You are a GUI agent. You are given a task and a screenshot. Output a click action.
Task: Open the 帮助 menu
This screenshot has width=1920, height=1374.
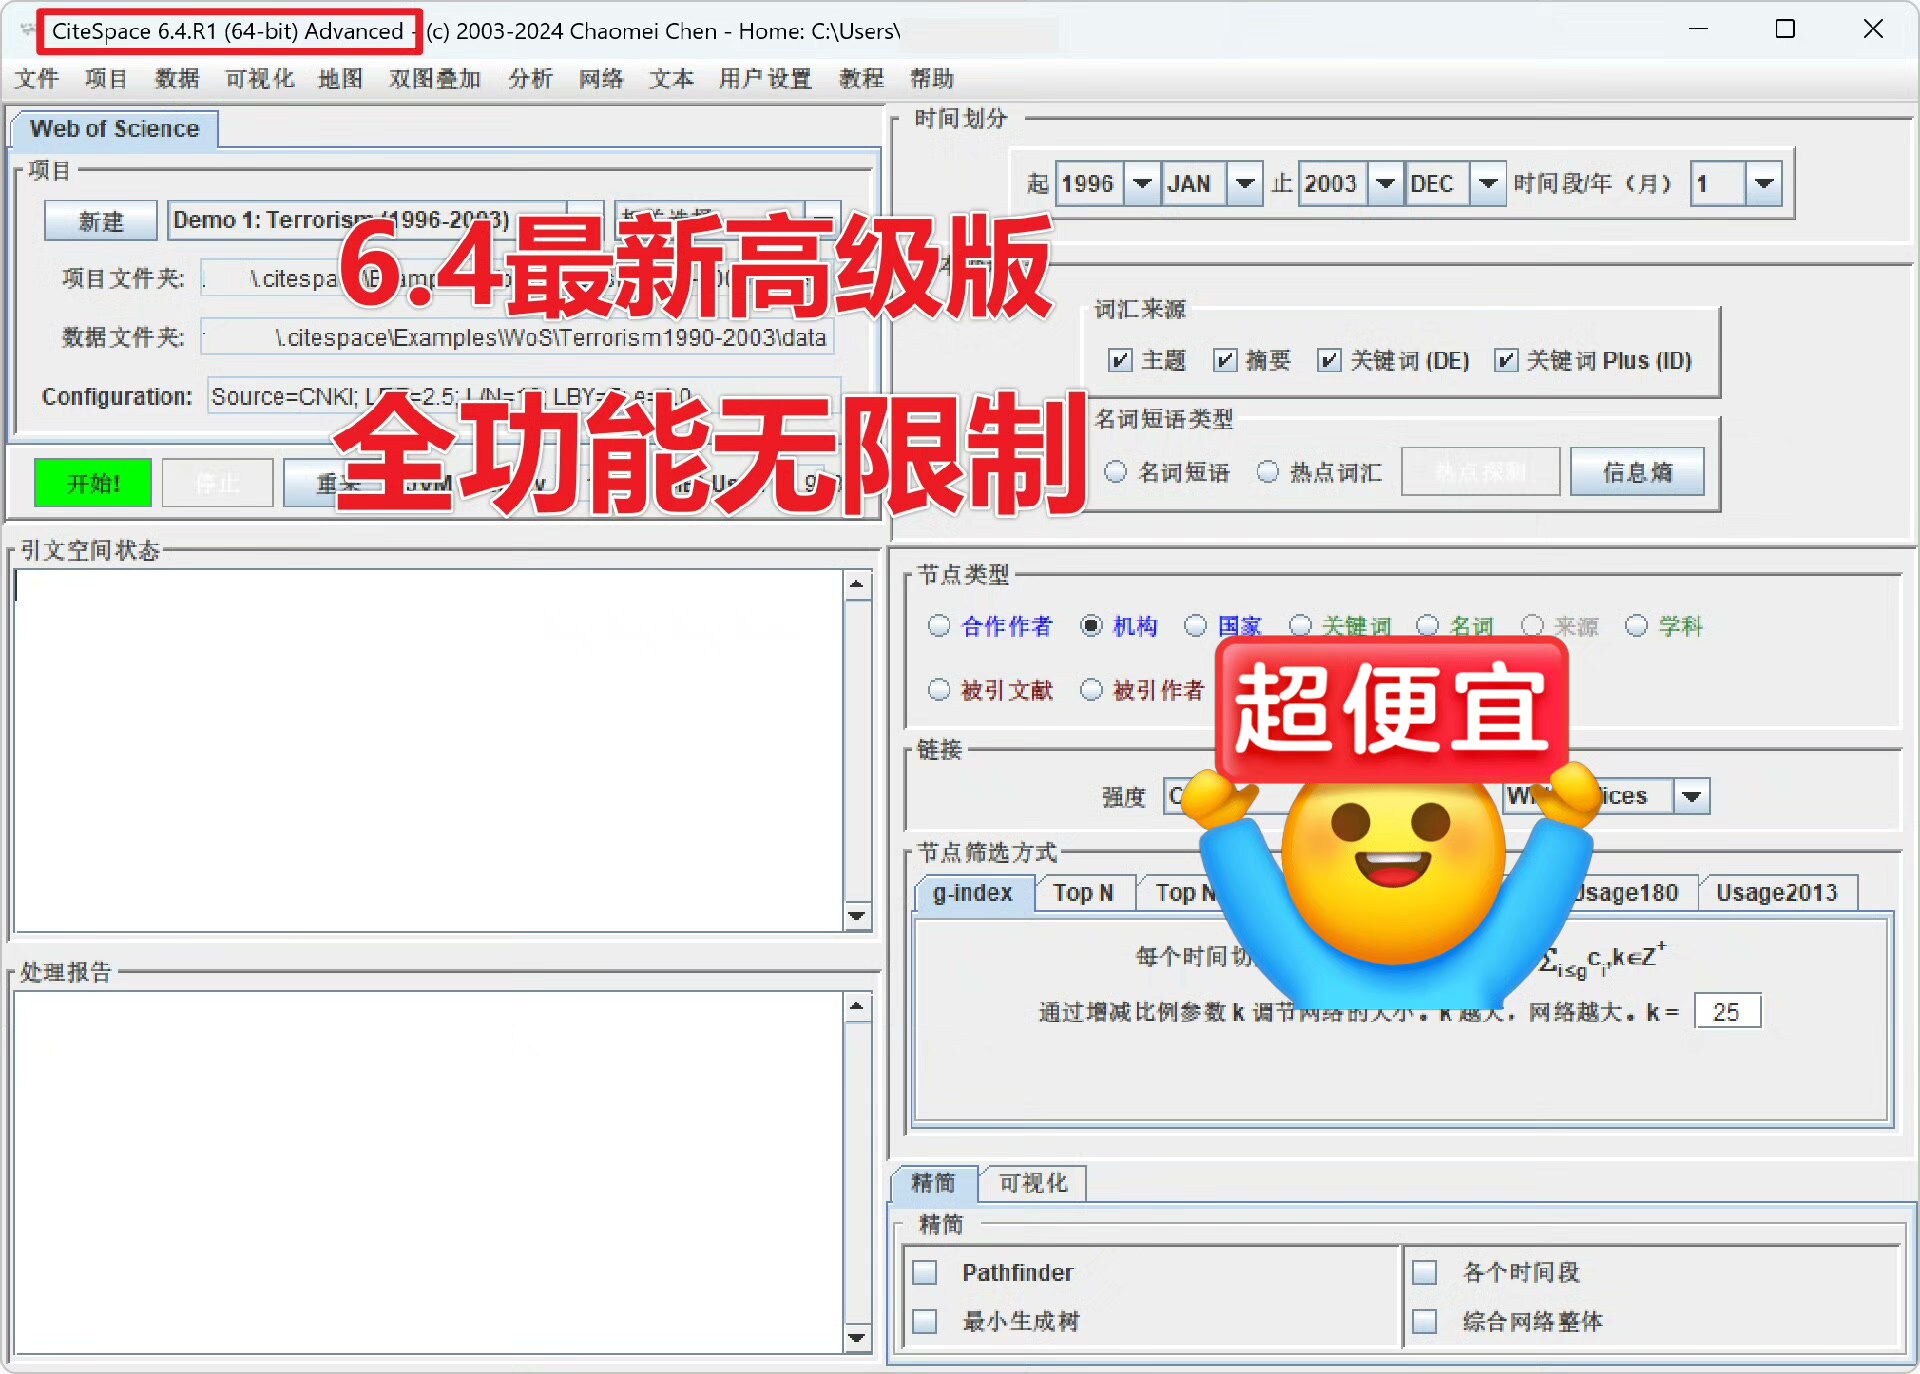931,78
